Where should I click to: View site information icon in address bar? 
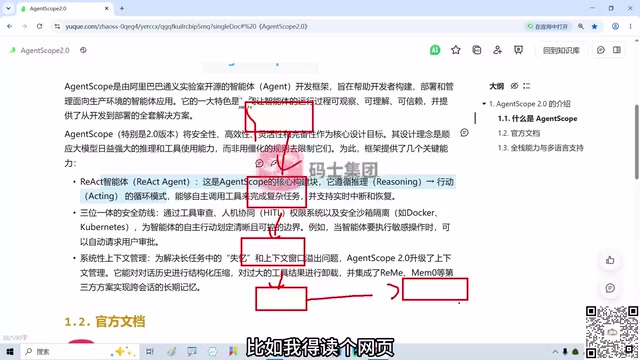pos(57,27)
